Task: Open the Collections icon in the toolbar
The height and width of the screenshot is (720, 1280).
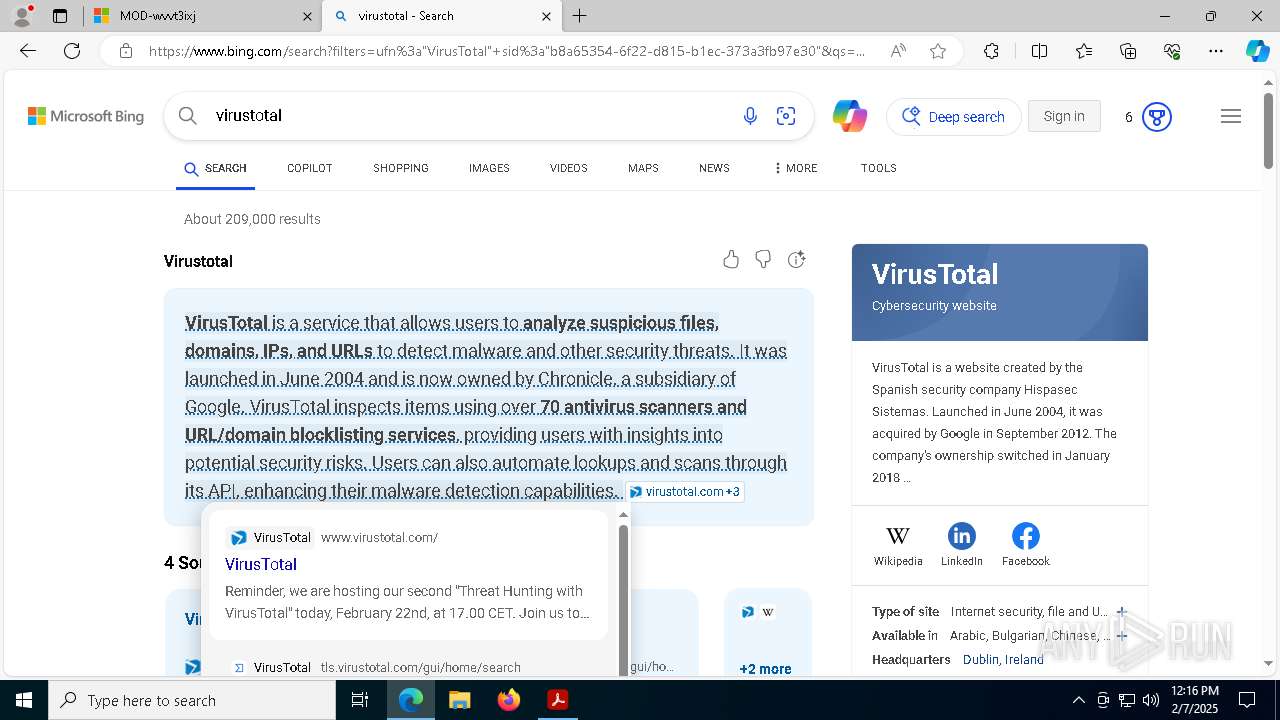Action: [1128, 51]
